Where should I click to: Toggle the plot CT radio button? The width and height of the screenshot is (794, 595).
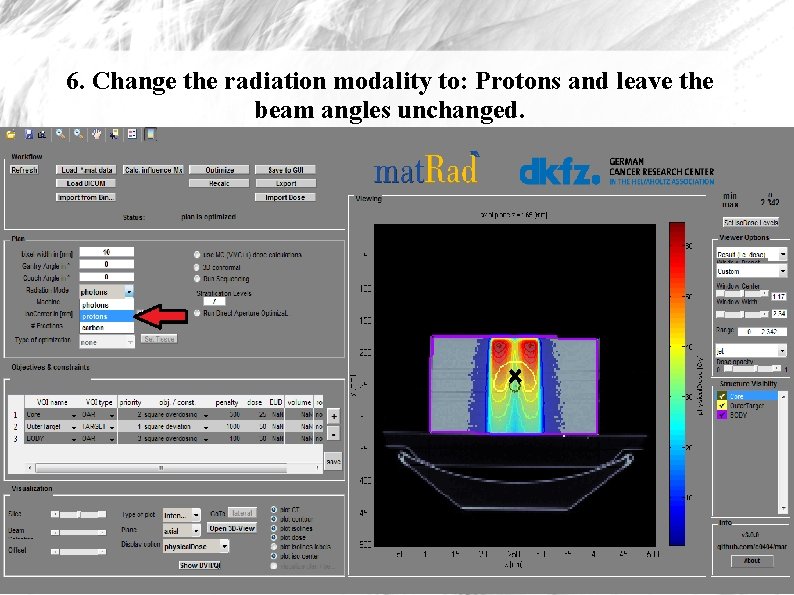pos(274,510)
